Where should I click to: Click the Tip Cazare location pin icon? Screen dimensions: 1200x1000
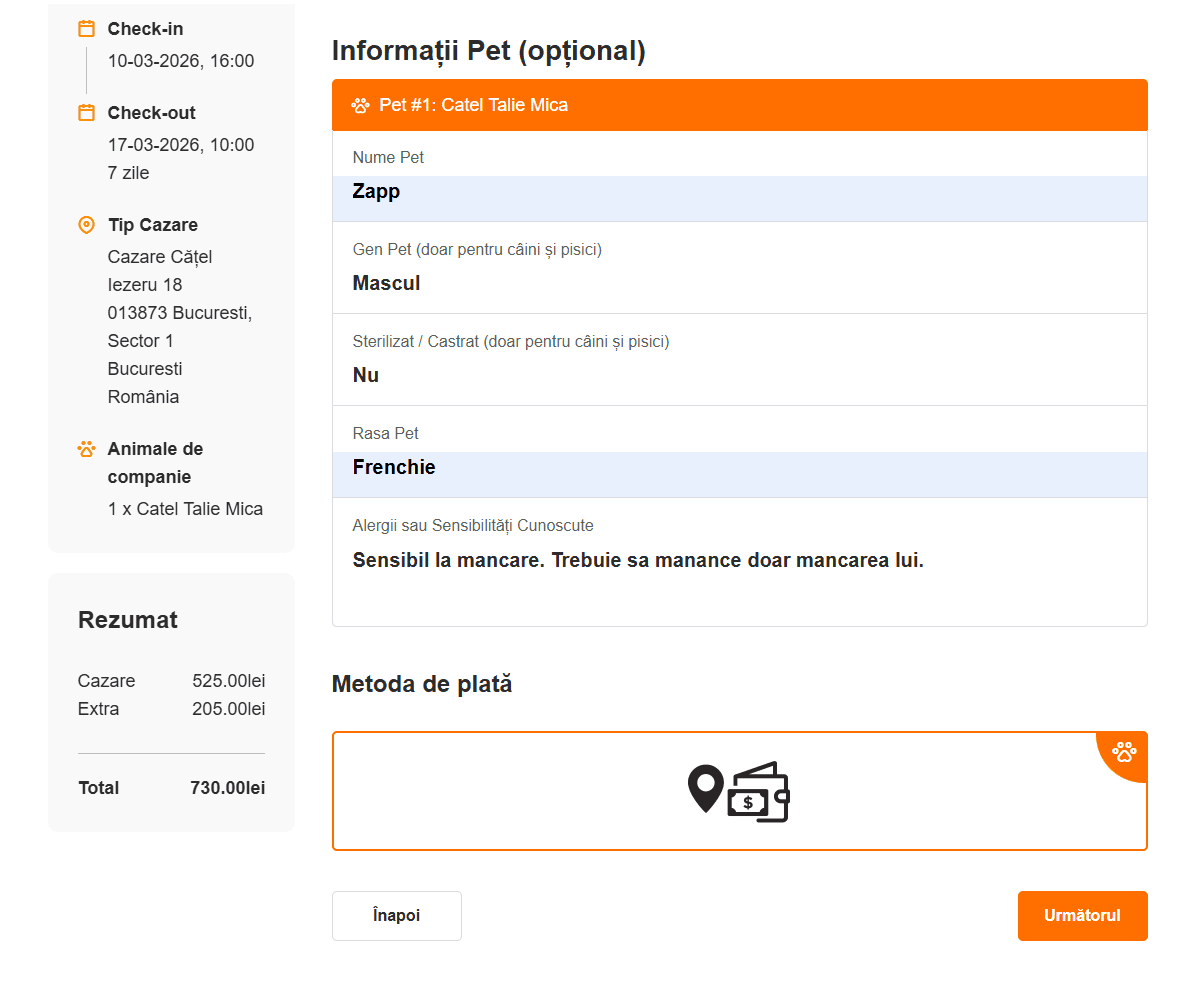87,225
